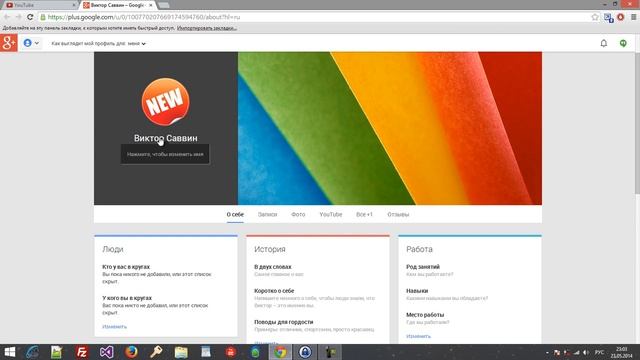
Task: Click the rainbow cover photo
Action: point(390,128)
